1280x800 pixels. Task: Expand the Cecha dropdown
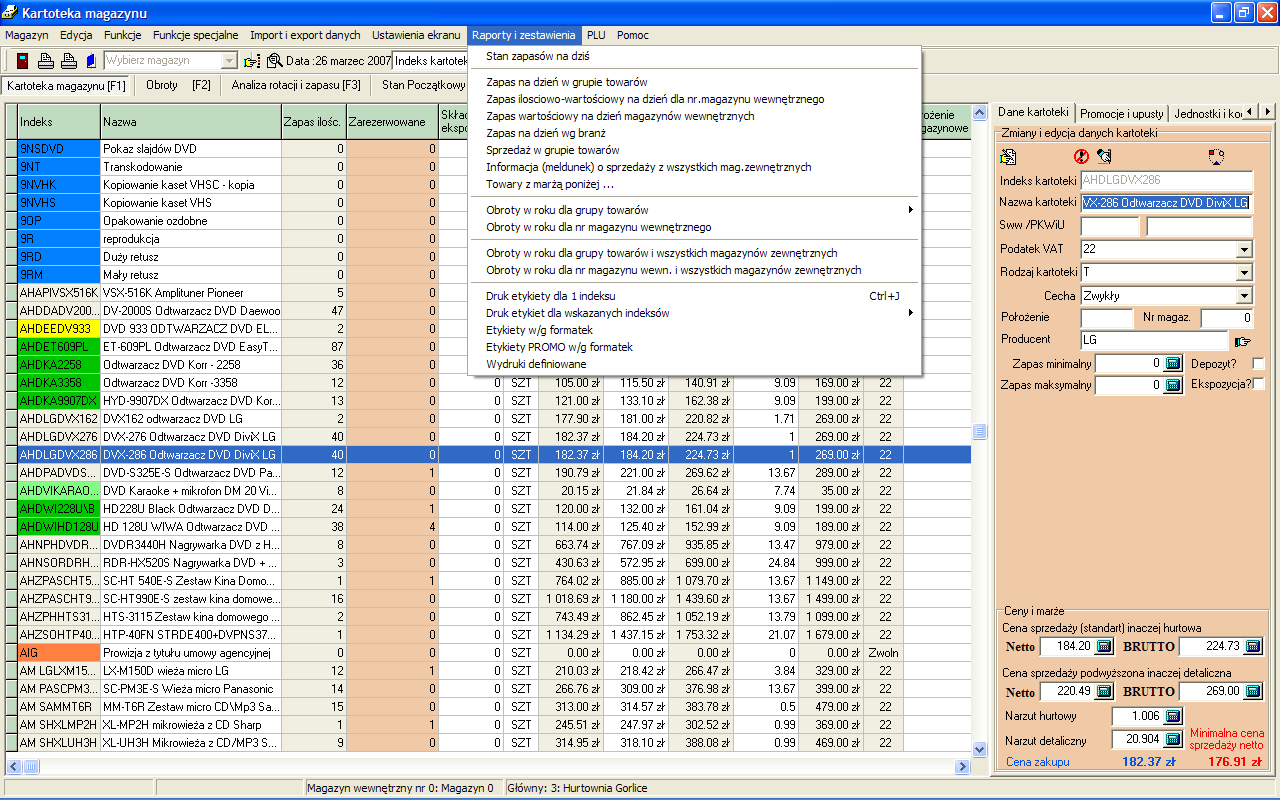pyautogui.click(x=1244, y=296)
